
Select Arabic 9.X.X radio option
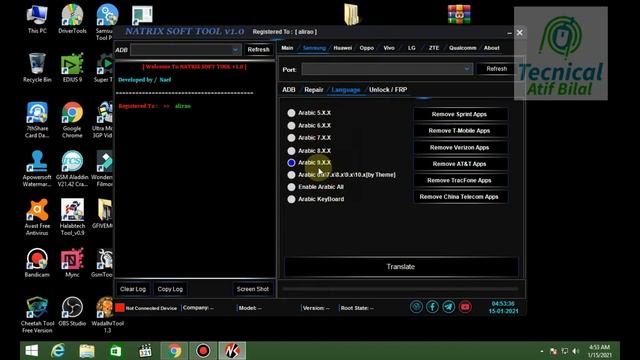pyautogui.click(x=291, y=162)
